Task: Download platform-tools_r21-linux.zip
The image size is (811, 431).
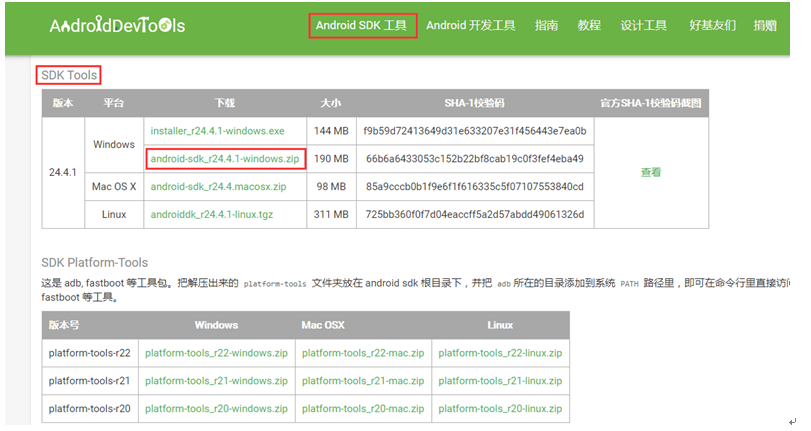Action: pyautogui.click(x=500, y=381)
